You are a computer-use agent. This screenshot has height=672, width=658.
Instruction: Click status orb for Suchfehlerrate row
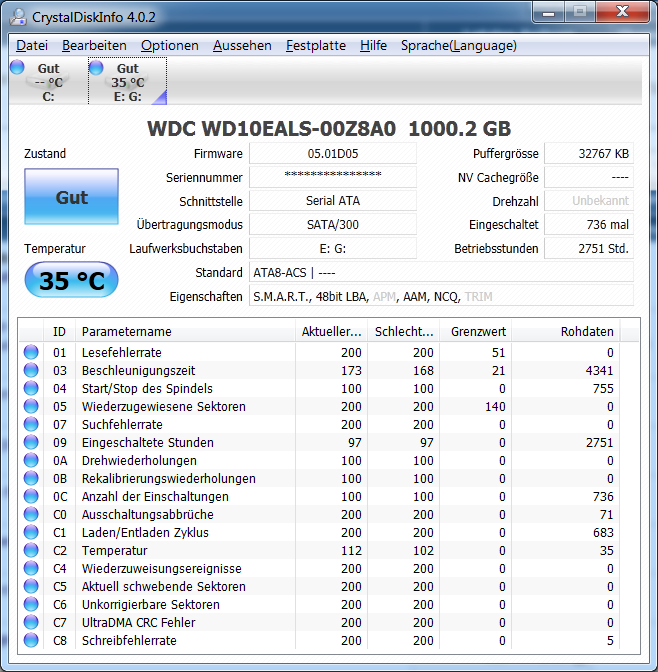(x=31, y=424)
